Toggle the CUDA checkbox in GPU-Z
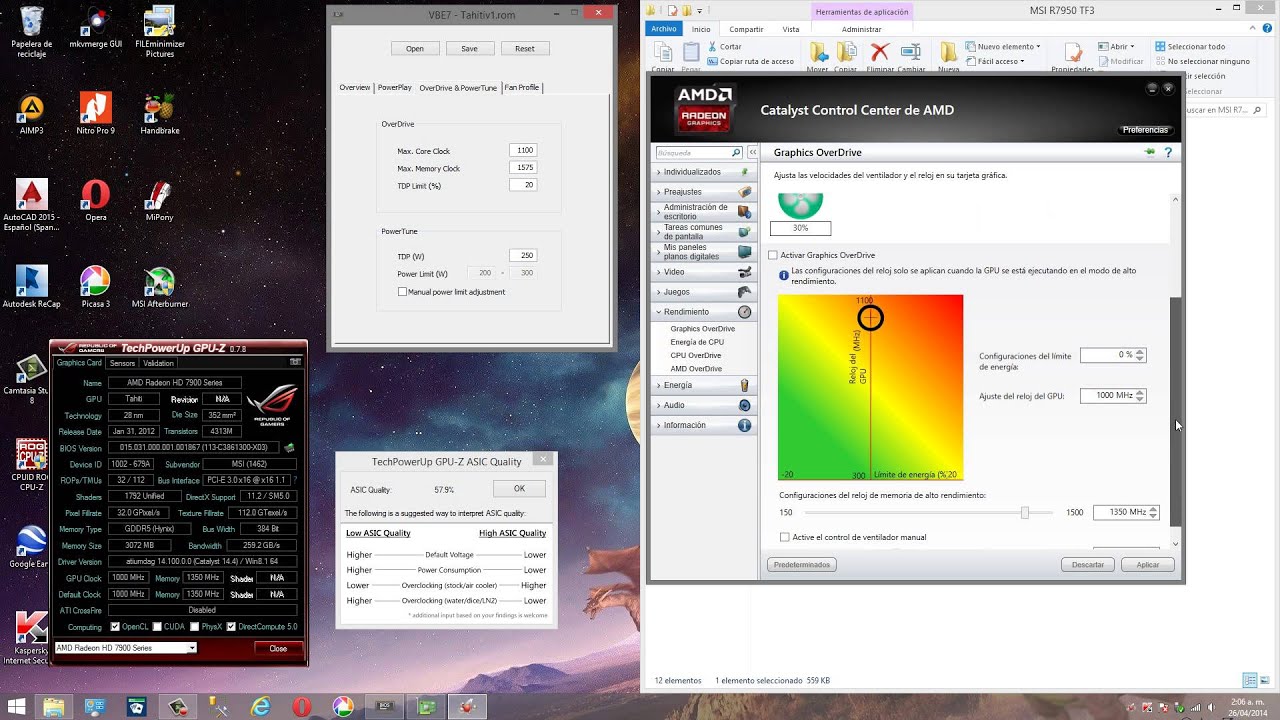 pyautogui.click(x=156, y=627)
